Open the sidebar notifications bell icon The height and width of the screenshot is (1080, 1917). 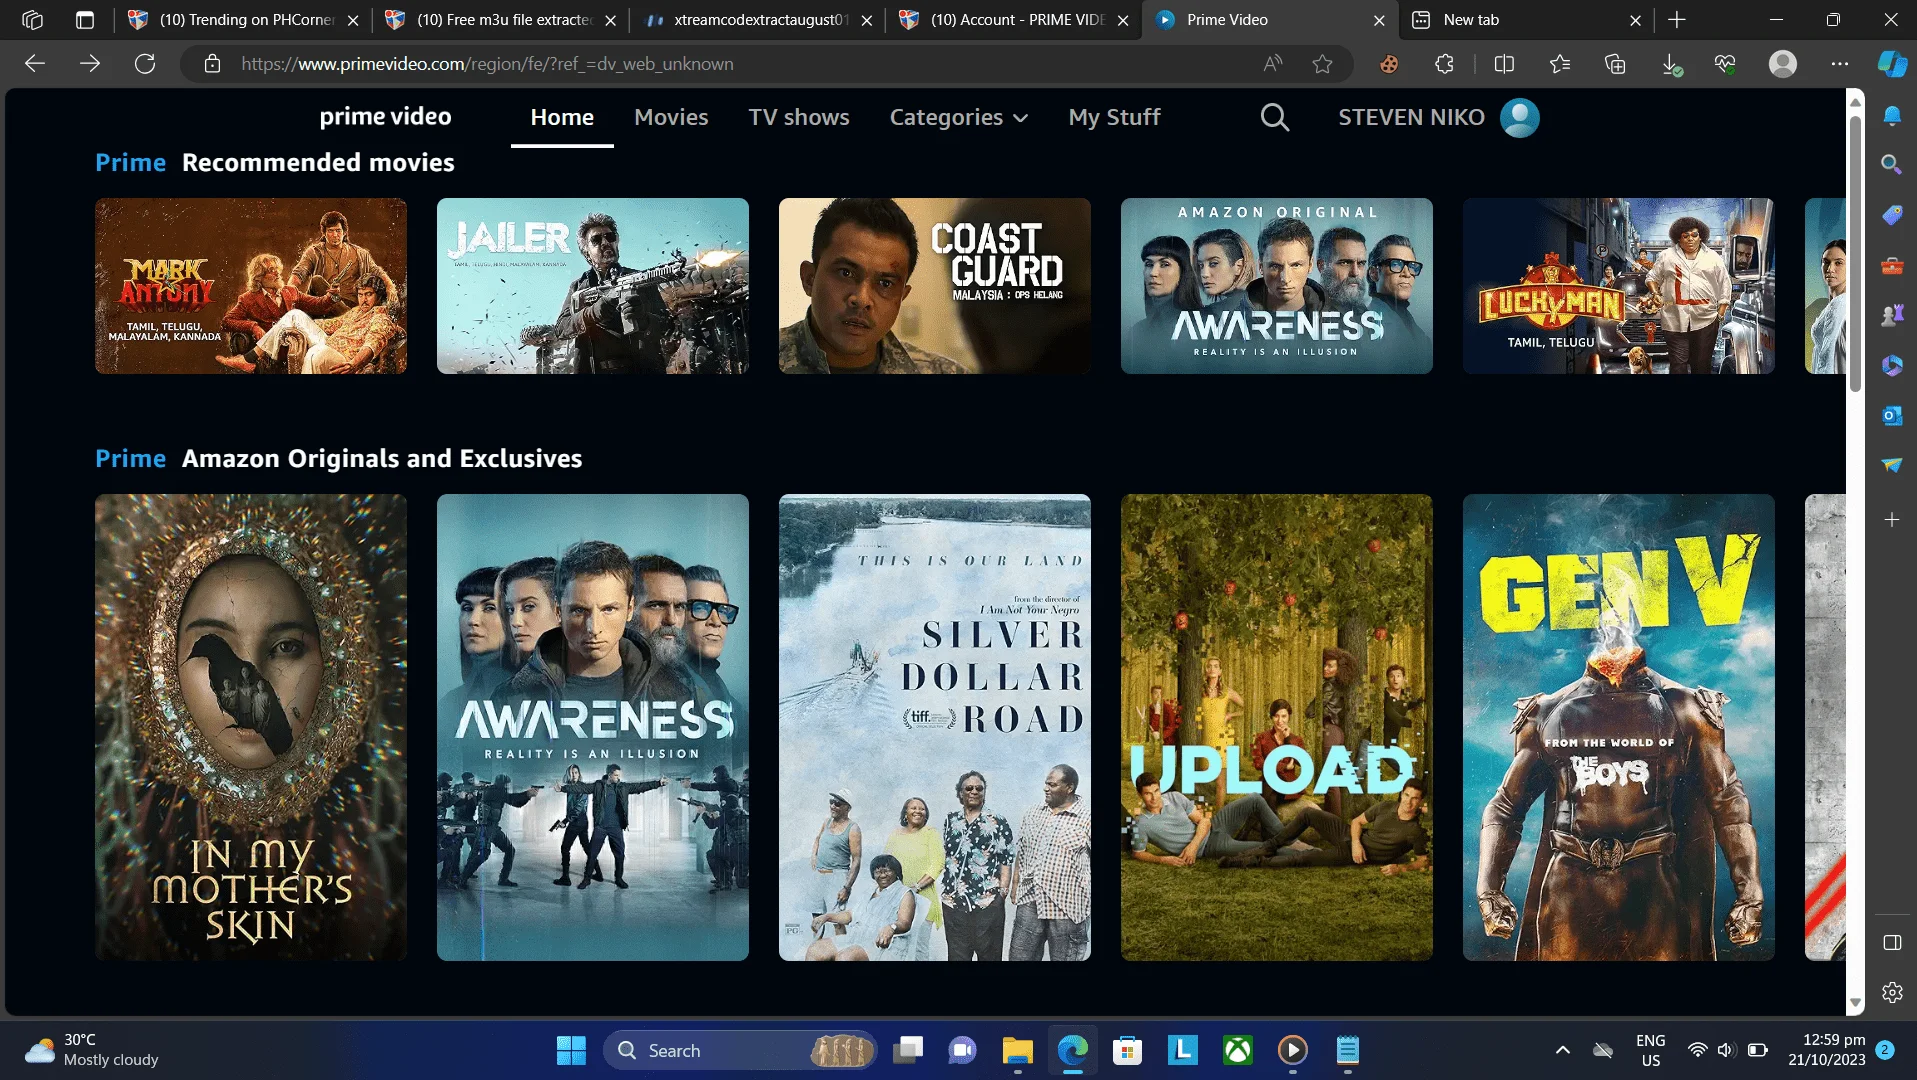(1892, 115)
